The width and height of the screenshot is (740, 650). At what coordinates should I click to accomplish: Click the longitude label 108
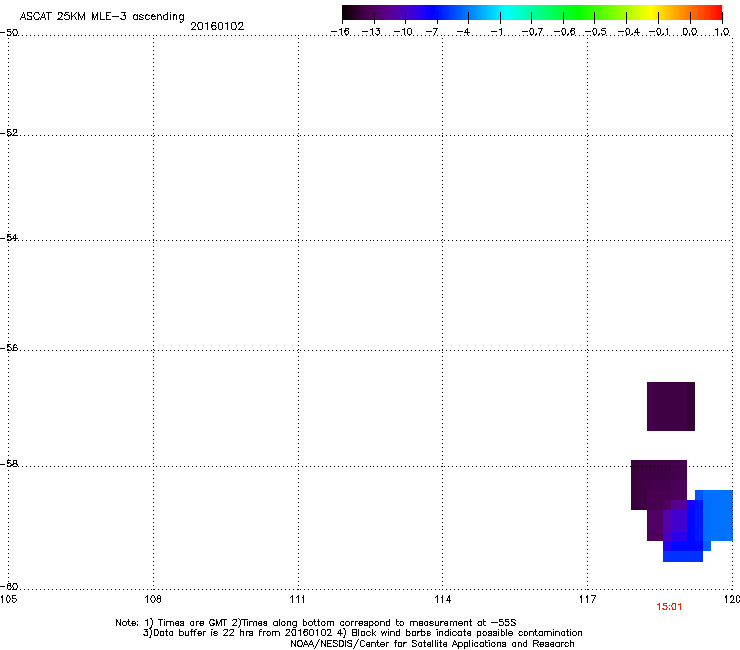tap(153, 599)
